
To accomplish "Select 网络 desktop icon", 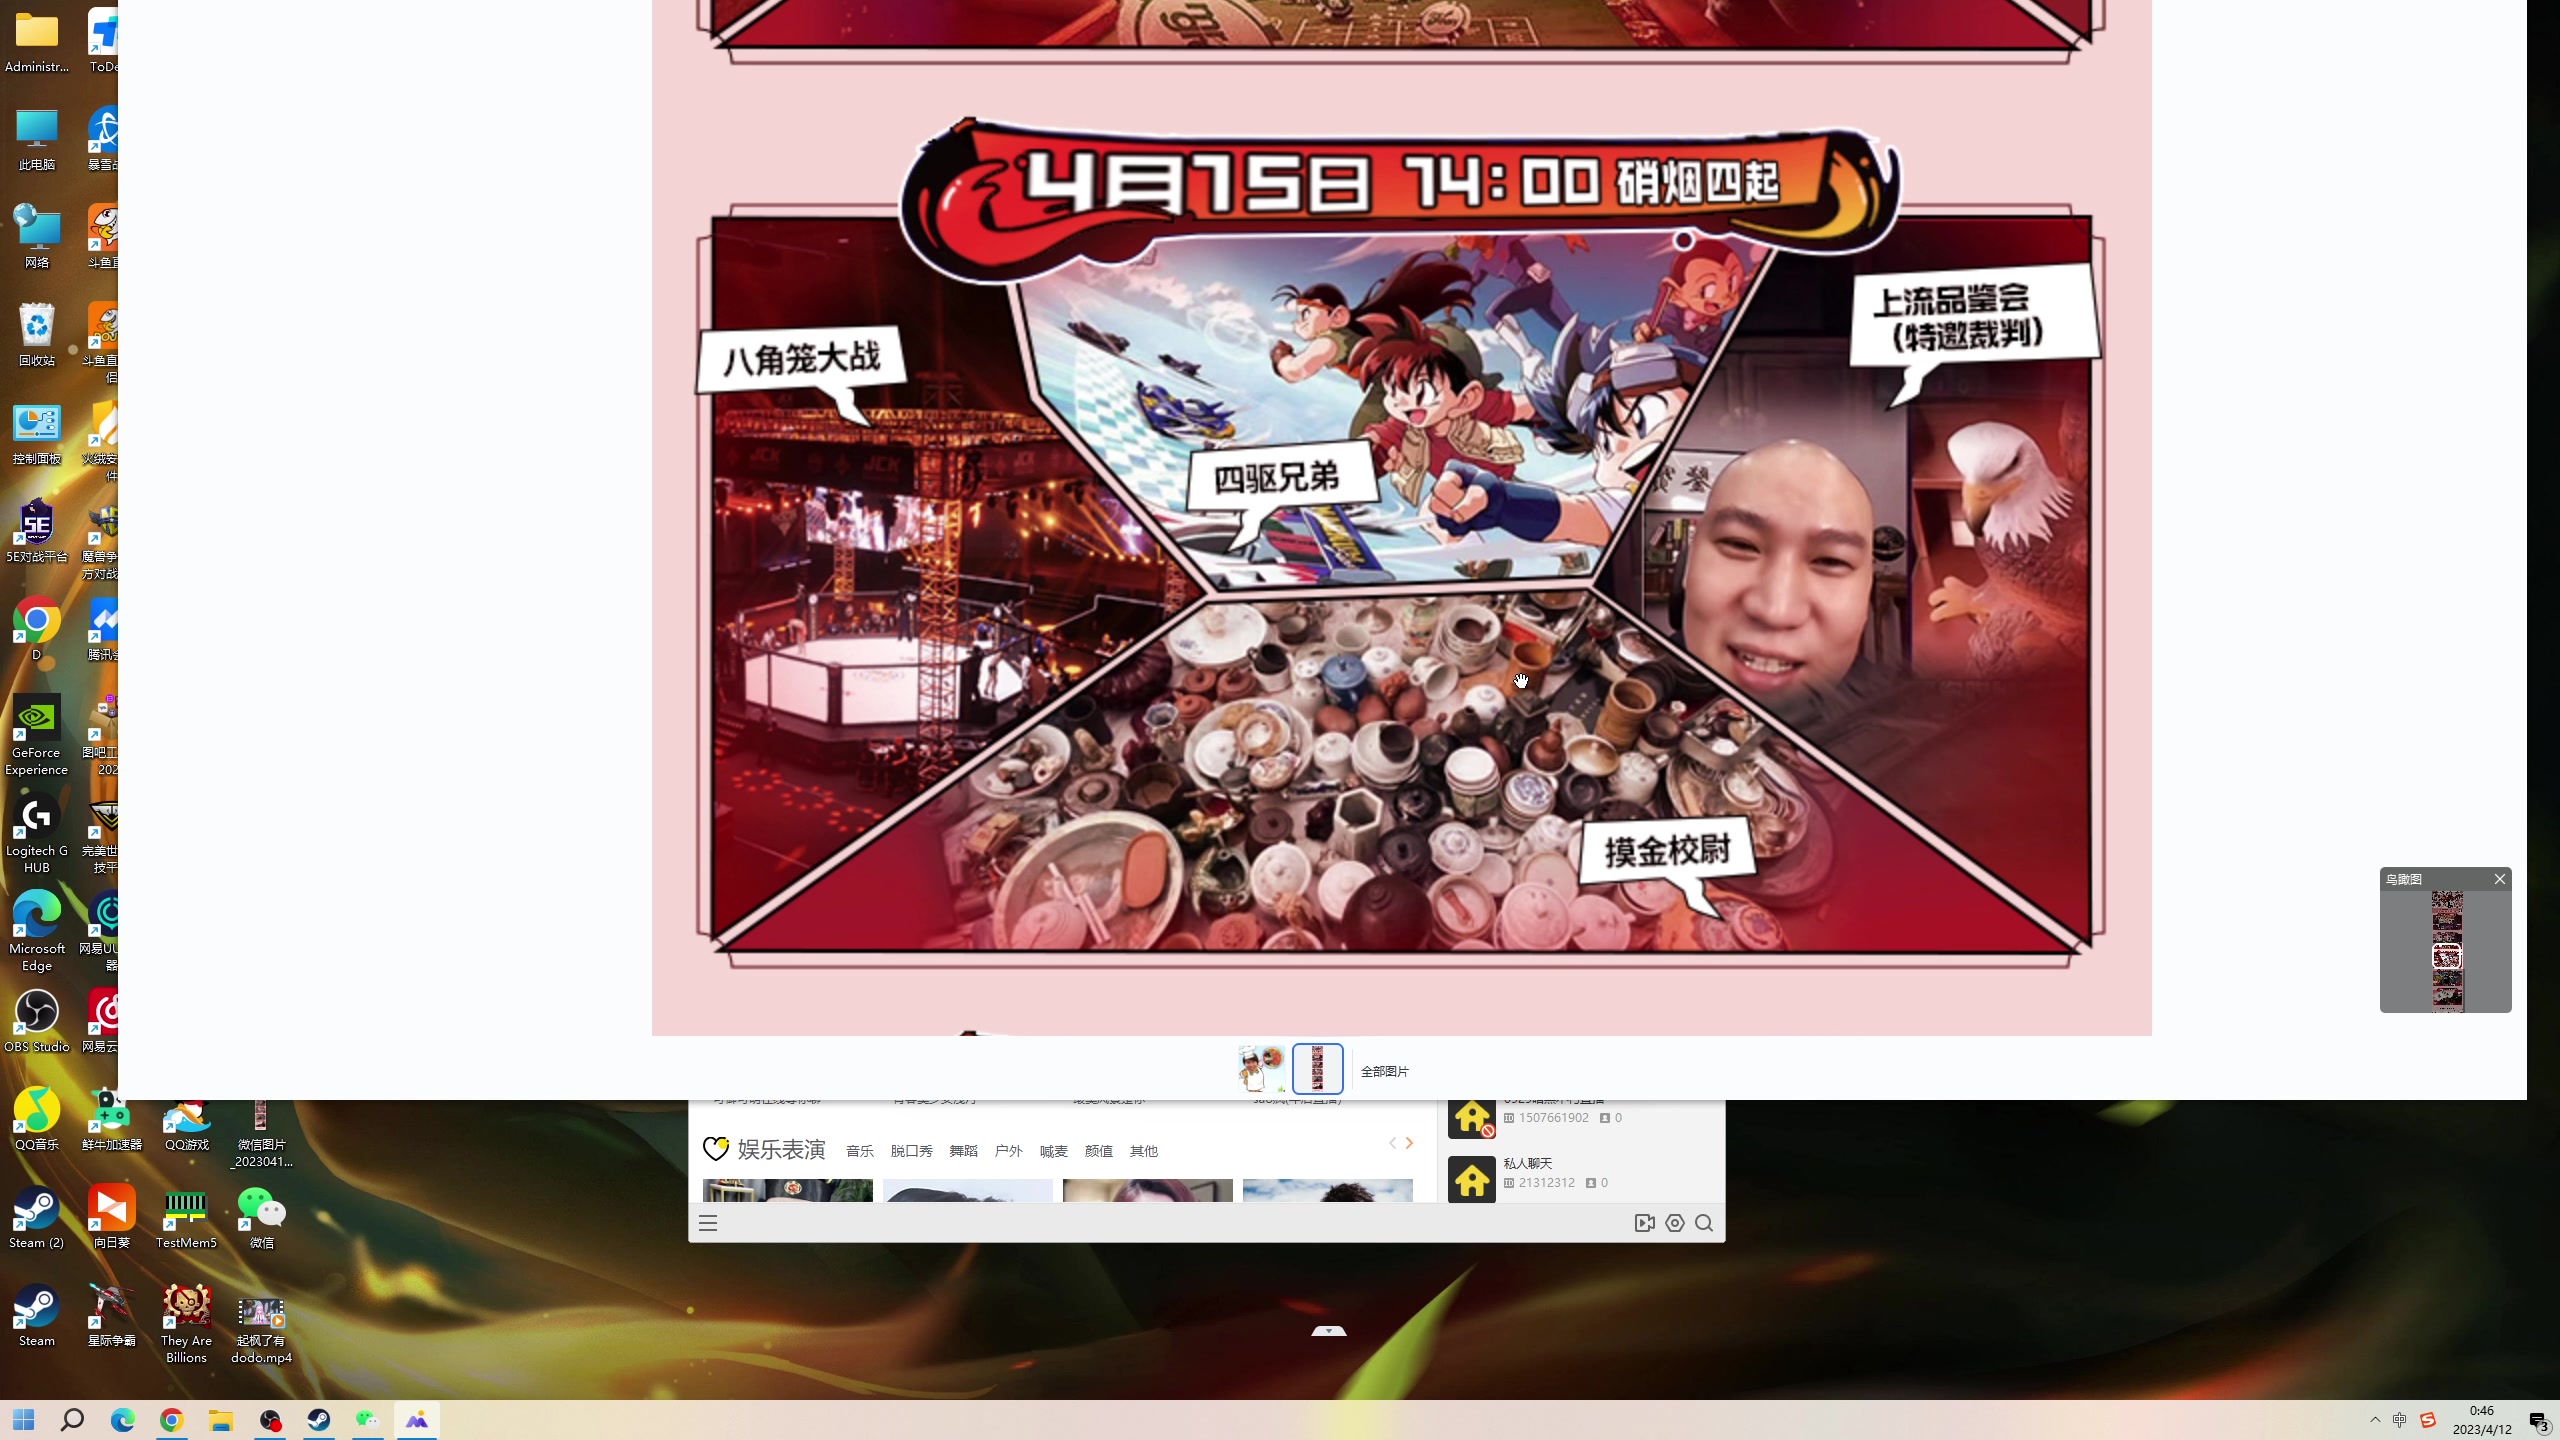I will tap(37, 238).
